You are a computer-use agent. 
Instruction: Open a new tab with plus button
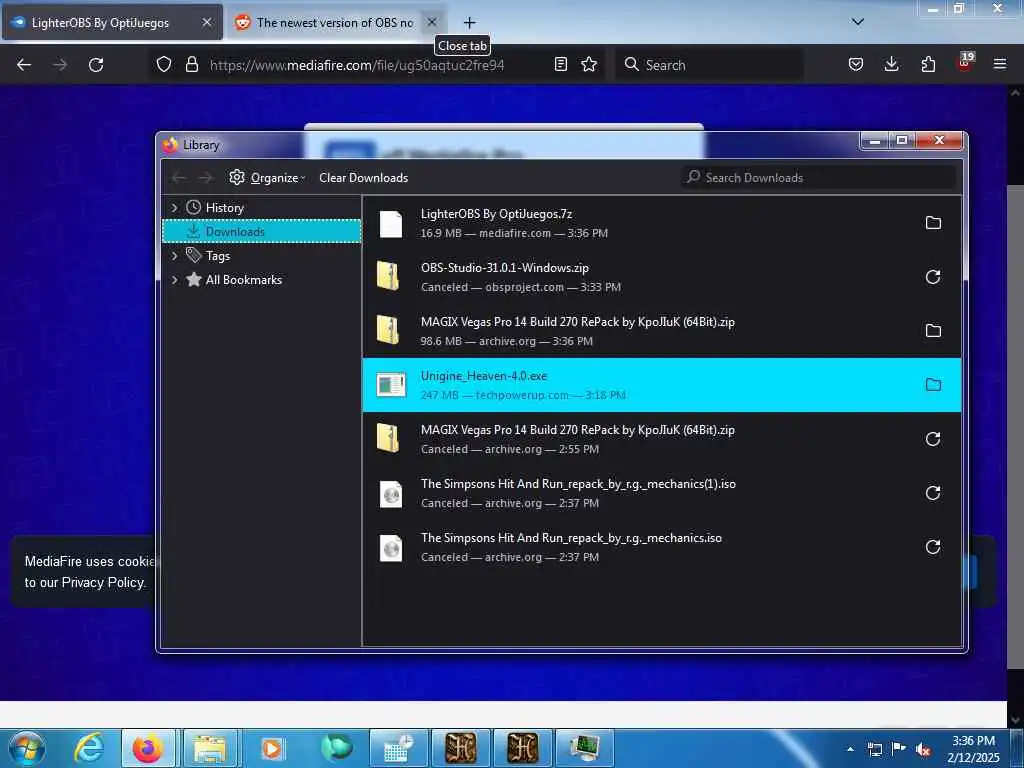click(x=470, y=23)
